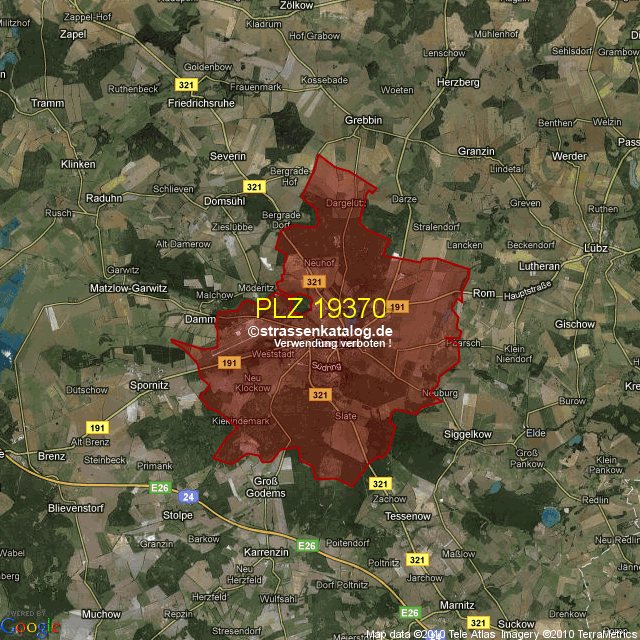Image resolution: width=640 pixels, height=640 pixels.
Task: Click the E26 shield near Karrenzin
Action: click(307, 545)
